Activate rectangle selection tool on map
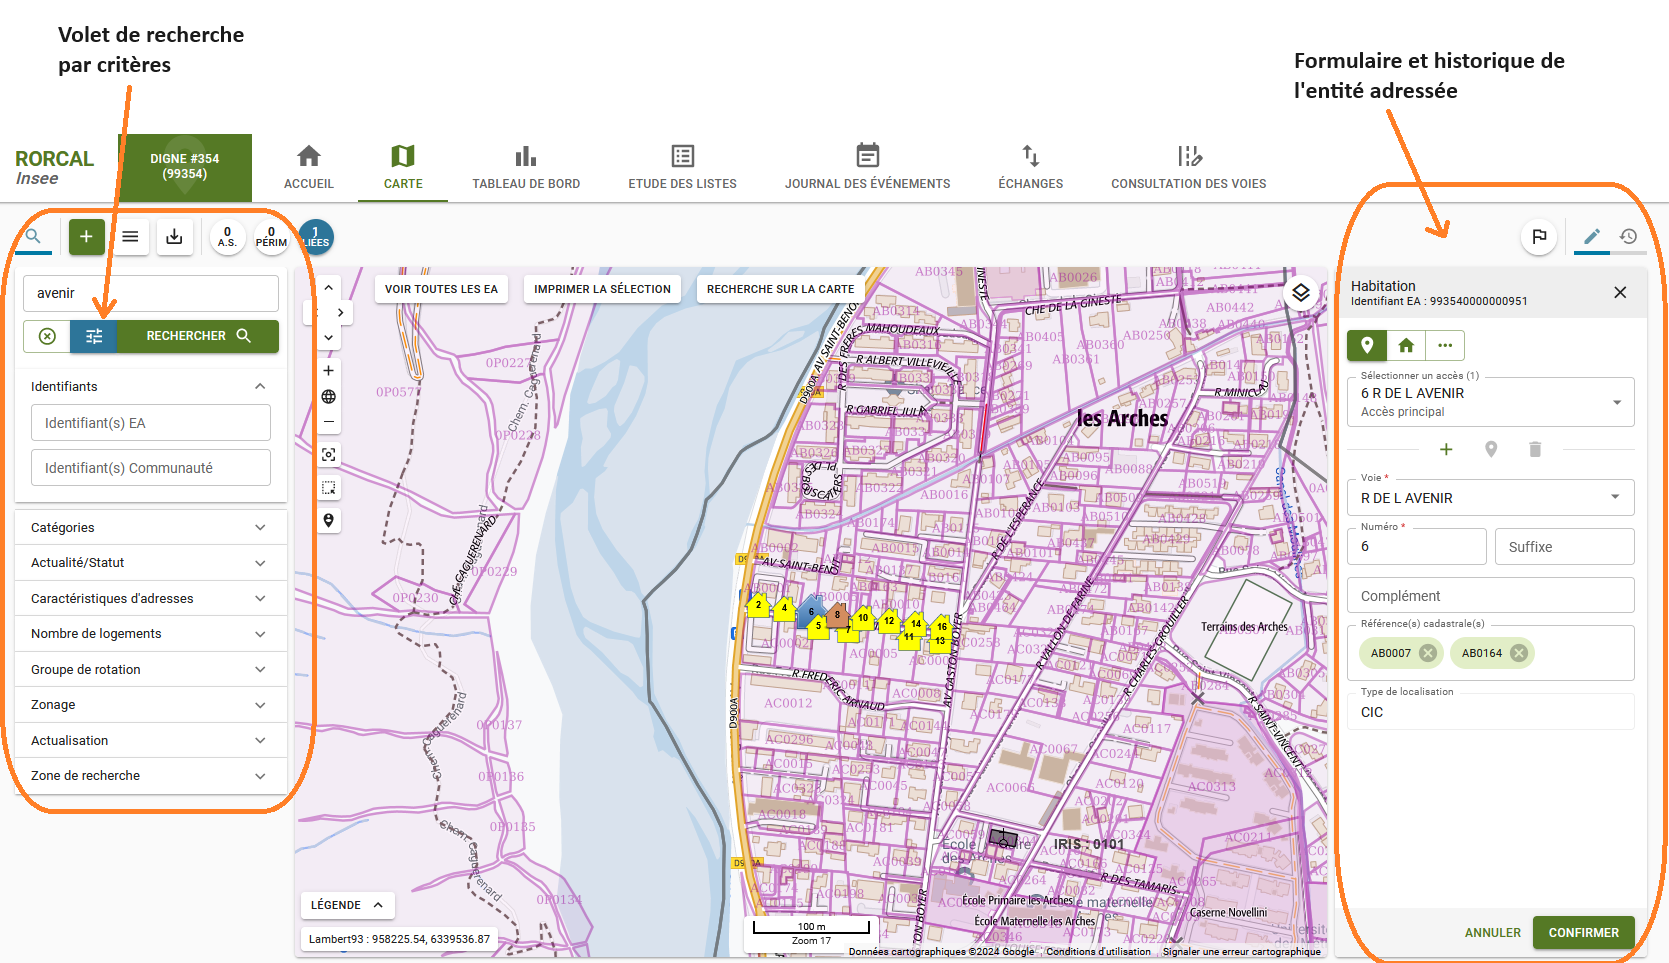1669x963 pixels. point(328,488)
